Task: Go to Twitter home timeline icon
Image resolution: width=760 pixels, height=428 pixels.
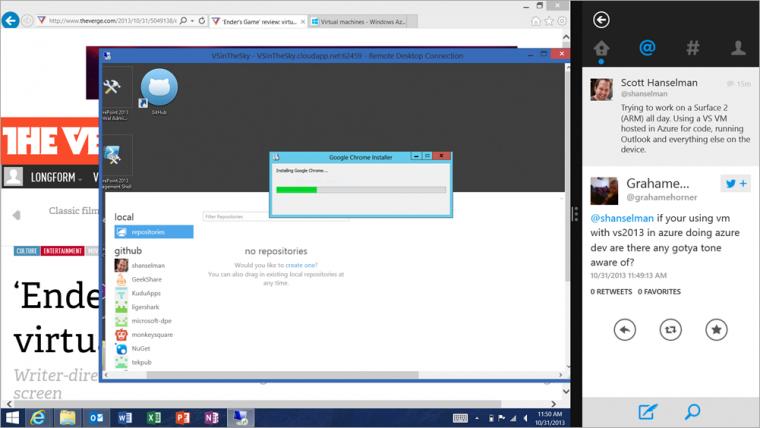Action: 601,48
